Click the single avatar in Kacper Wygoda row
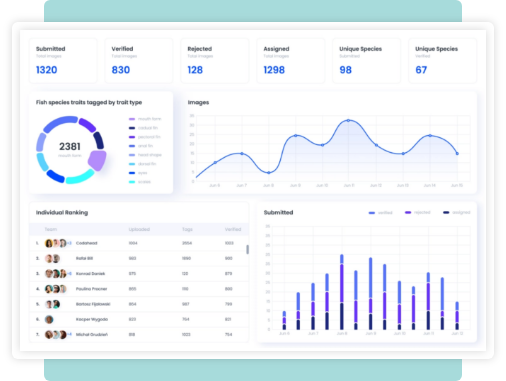This screenshot has width=506, height=381. pos(49,319)
